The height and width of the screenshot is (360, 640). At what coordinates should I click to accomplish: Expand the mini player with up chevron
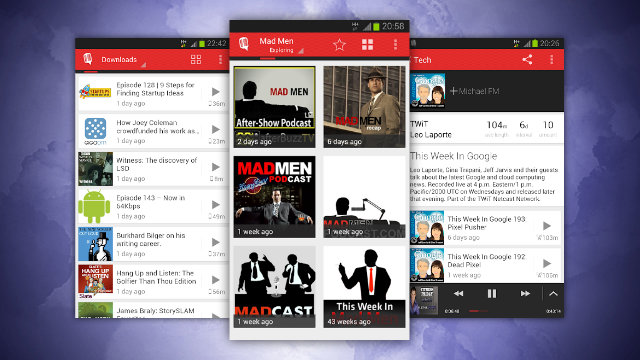click(x=553, y=293)
